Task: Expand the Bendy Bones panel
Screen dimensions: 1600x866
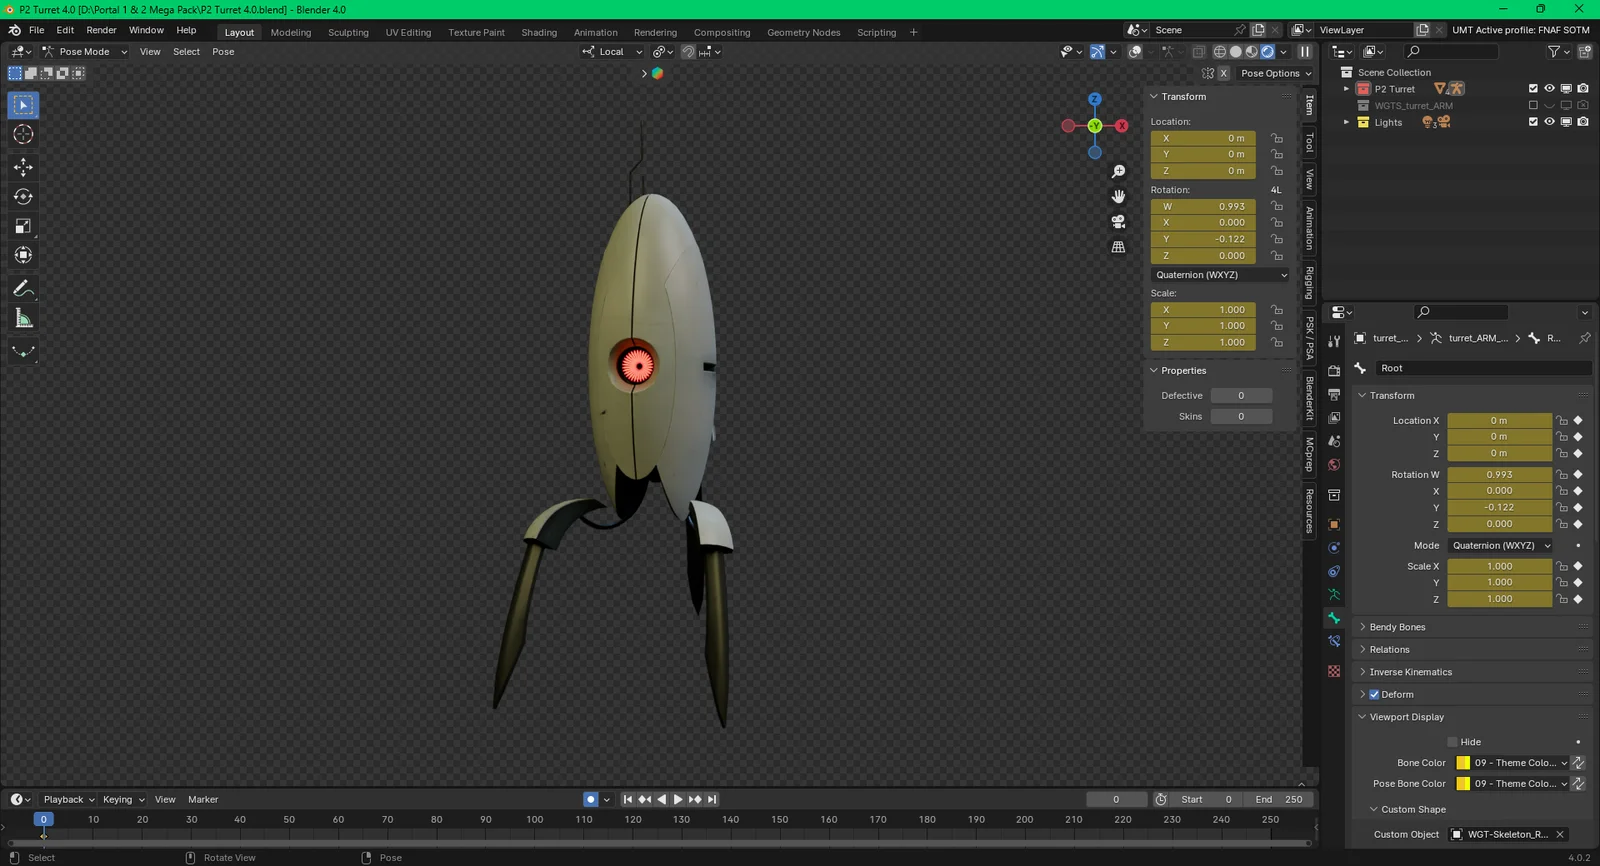Action: [1396, 627]
